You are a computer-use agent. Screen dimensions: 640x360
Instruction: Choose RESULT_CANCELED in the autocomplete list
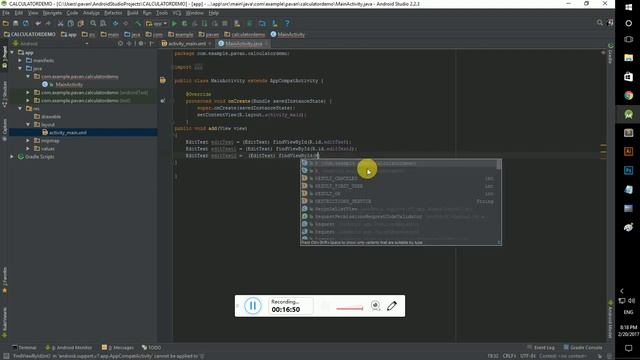pos(398,178)
